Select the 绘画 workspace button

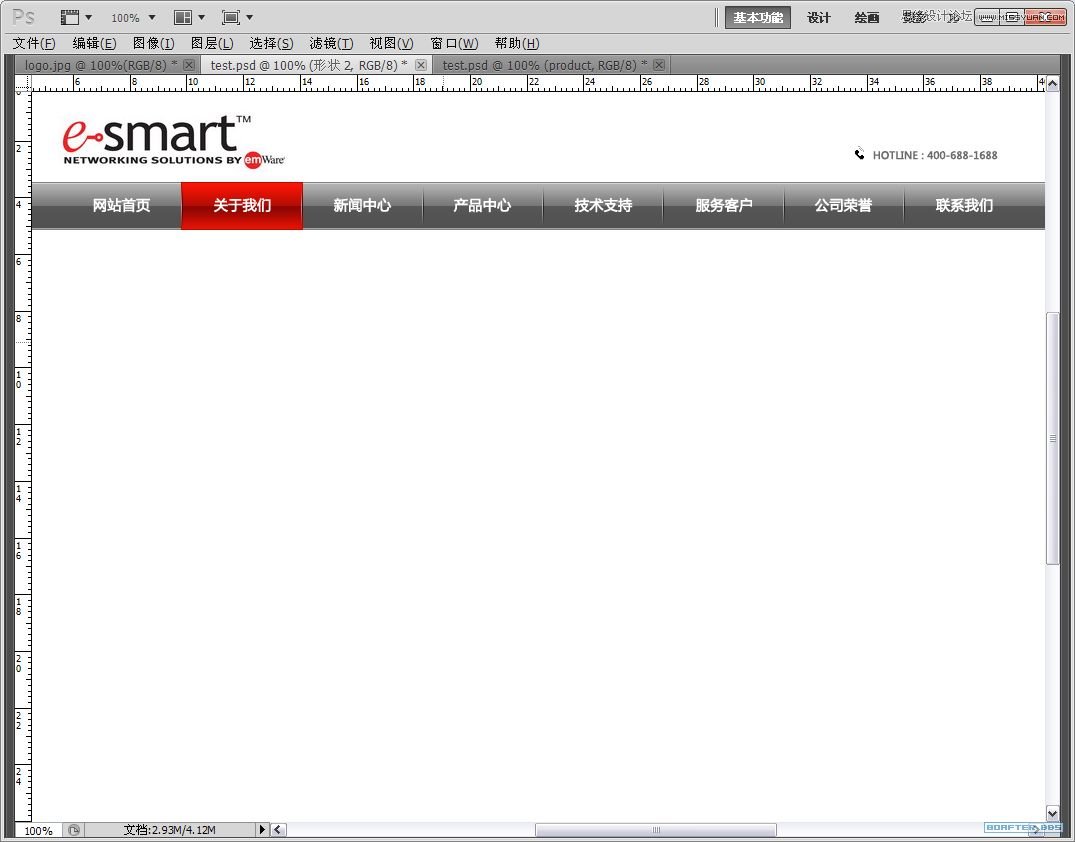pyautogui.click(x=867, y=18)
